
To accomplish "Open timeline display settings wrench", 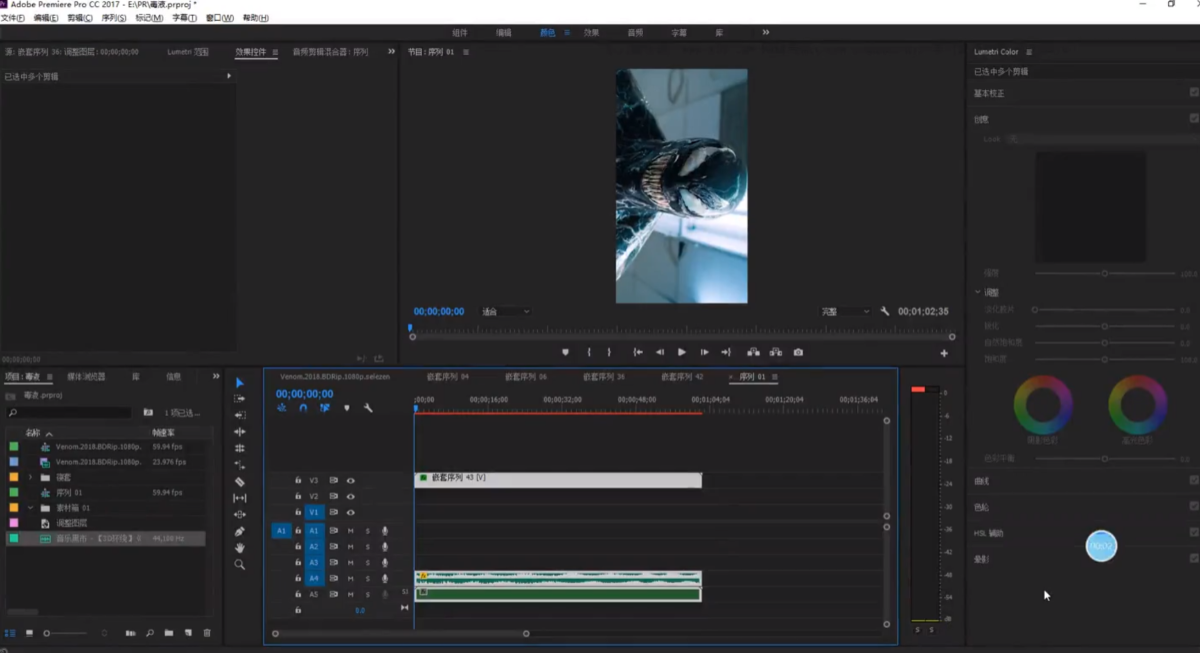I will tap(368, 408).
